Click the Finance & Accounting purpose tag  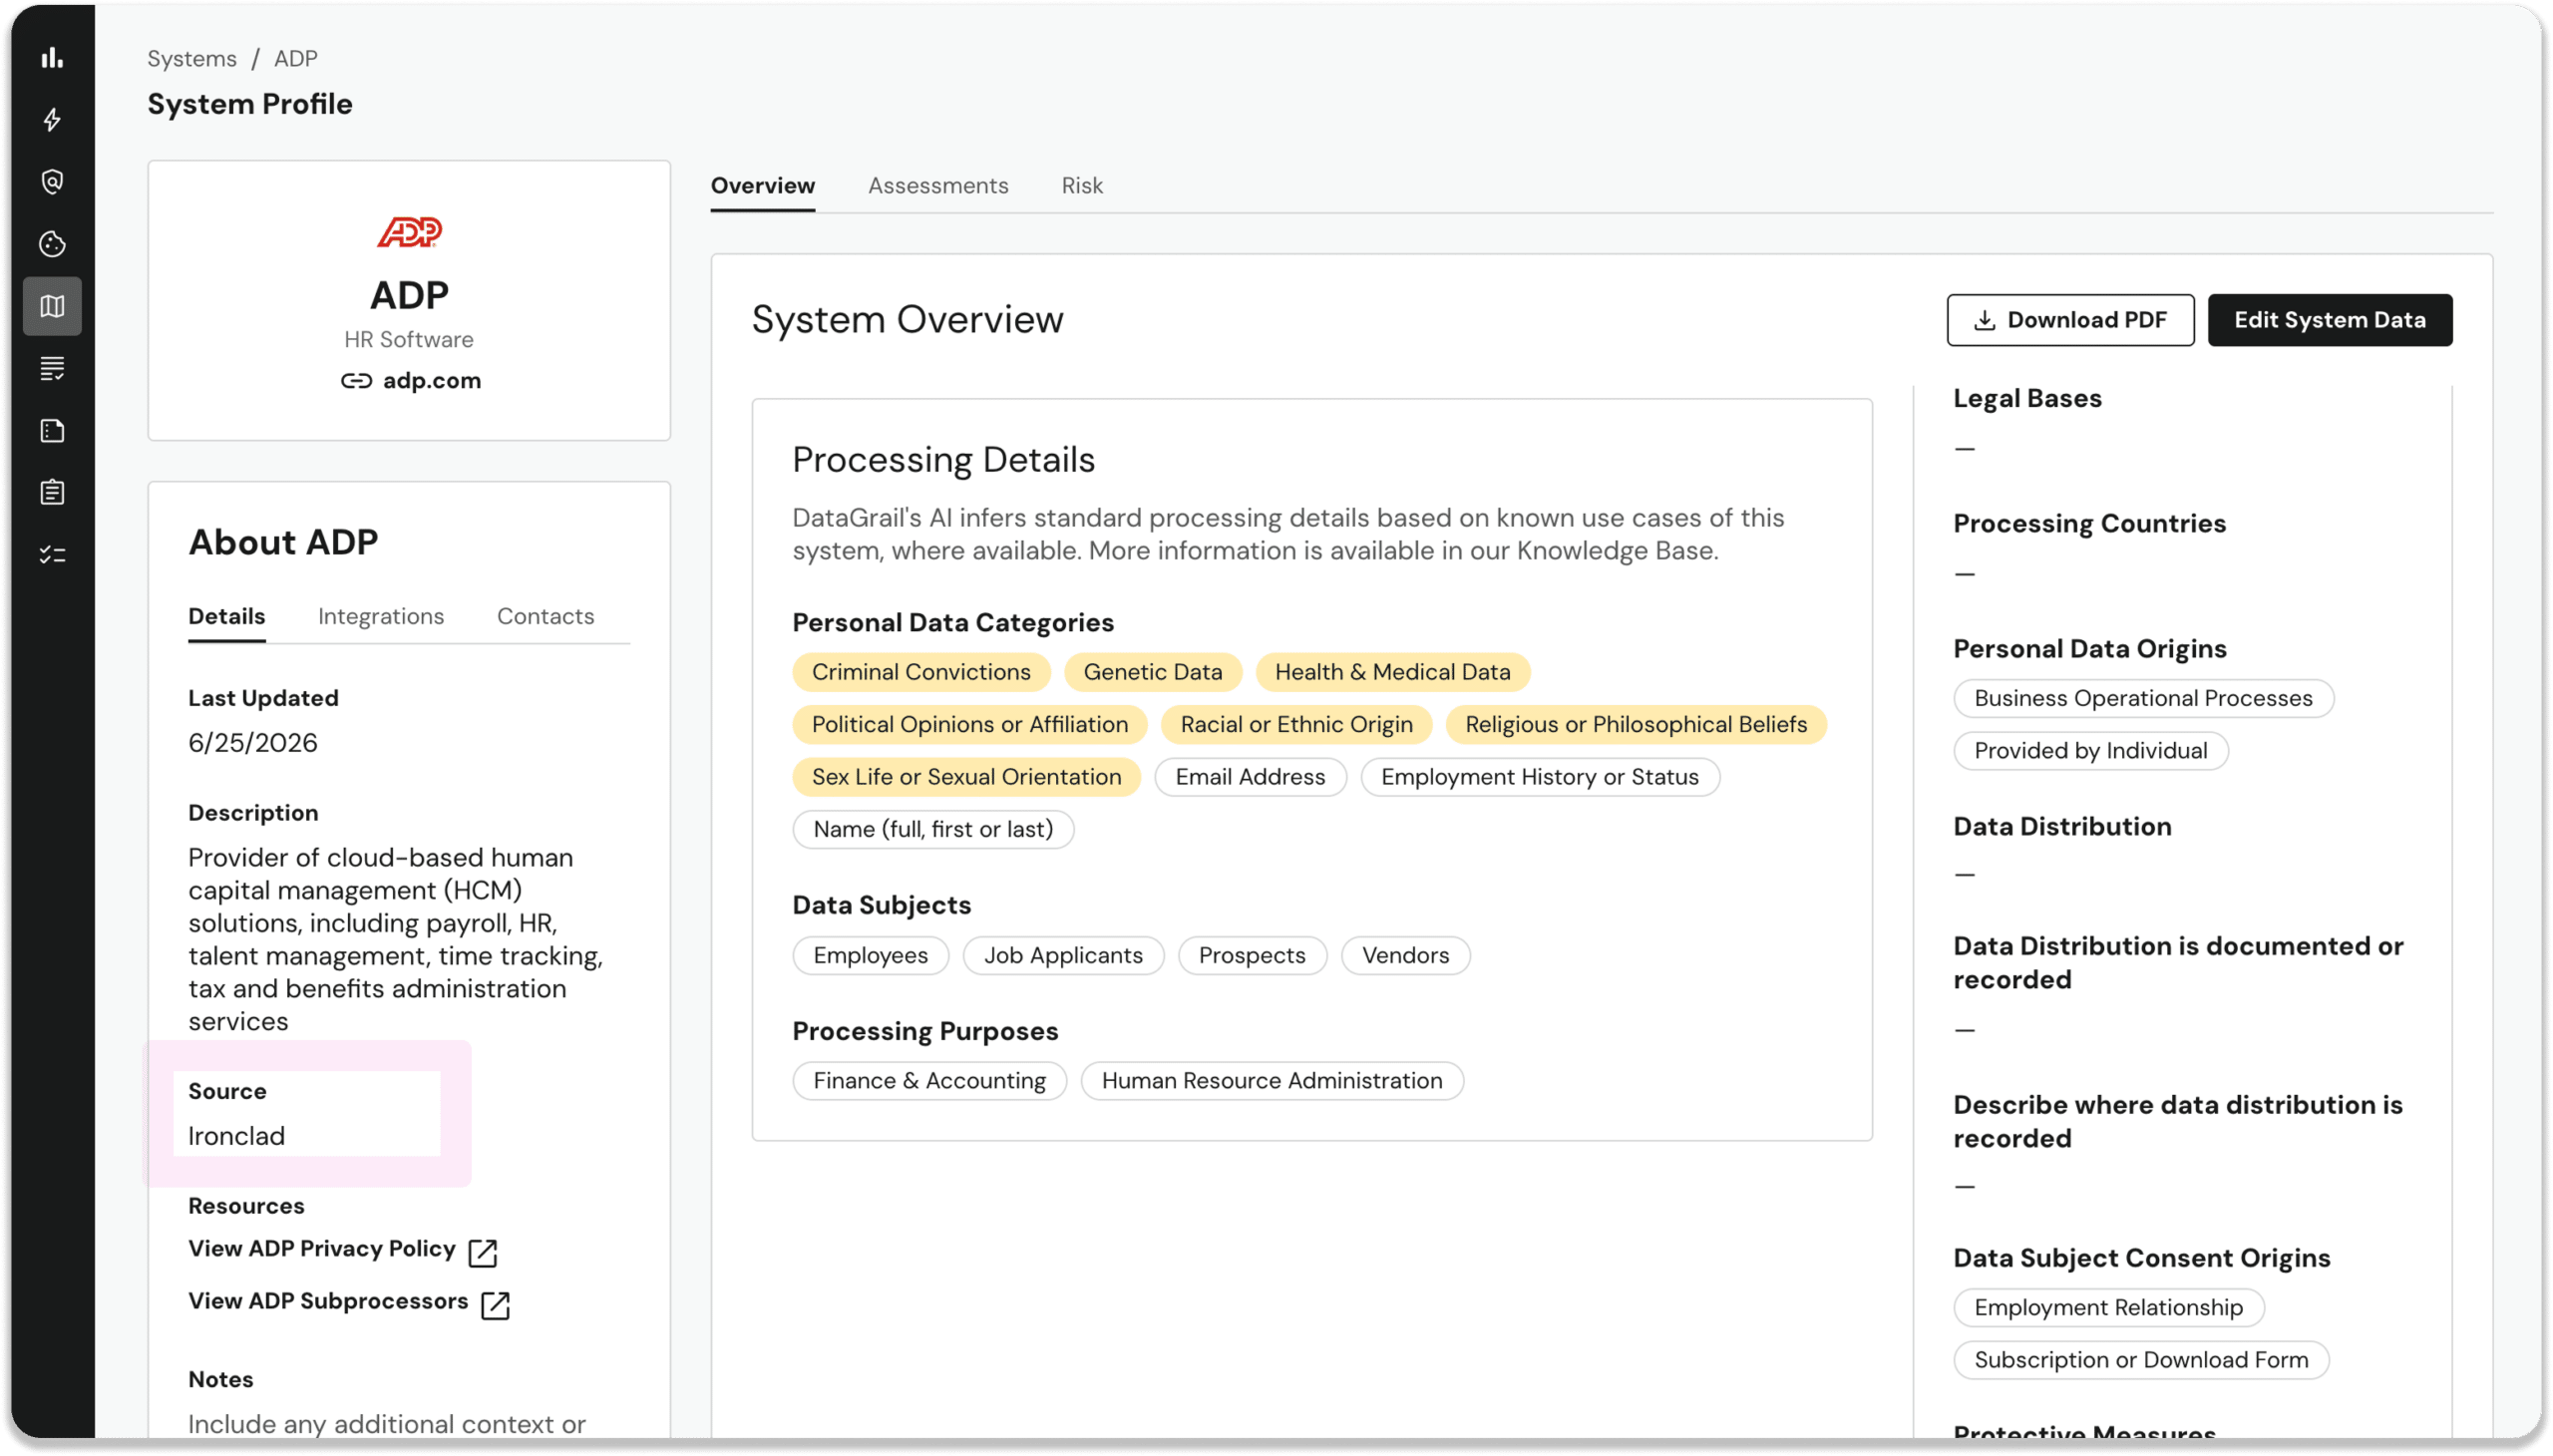click(929, 1080)
